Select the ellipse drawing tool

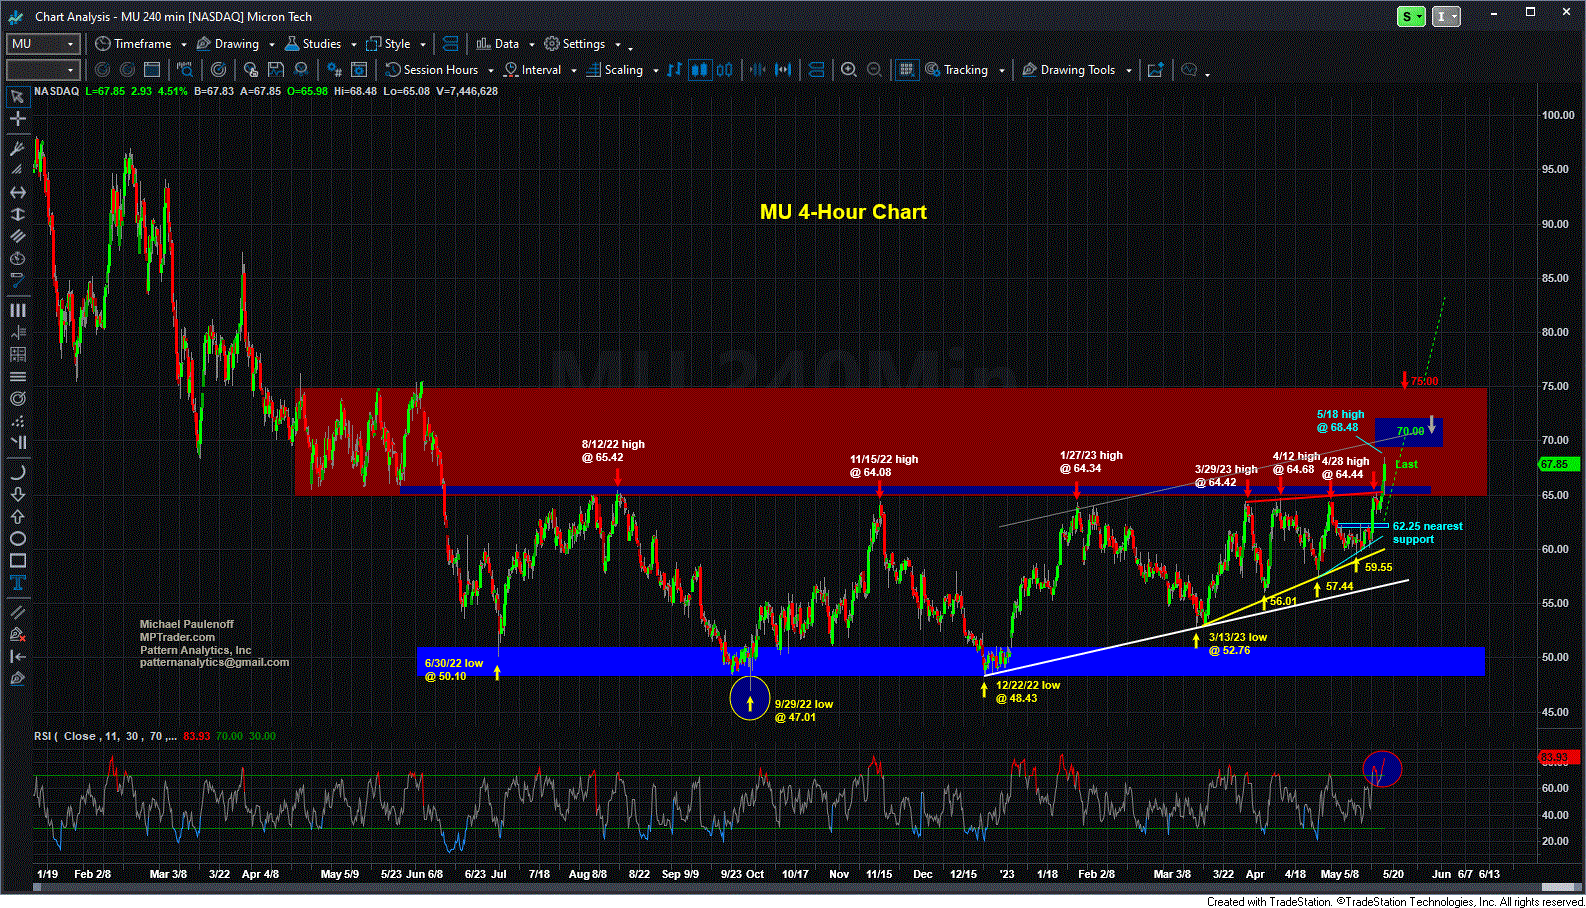17,538
